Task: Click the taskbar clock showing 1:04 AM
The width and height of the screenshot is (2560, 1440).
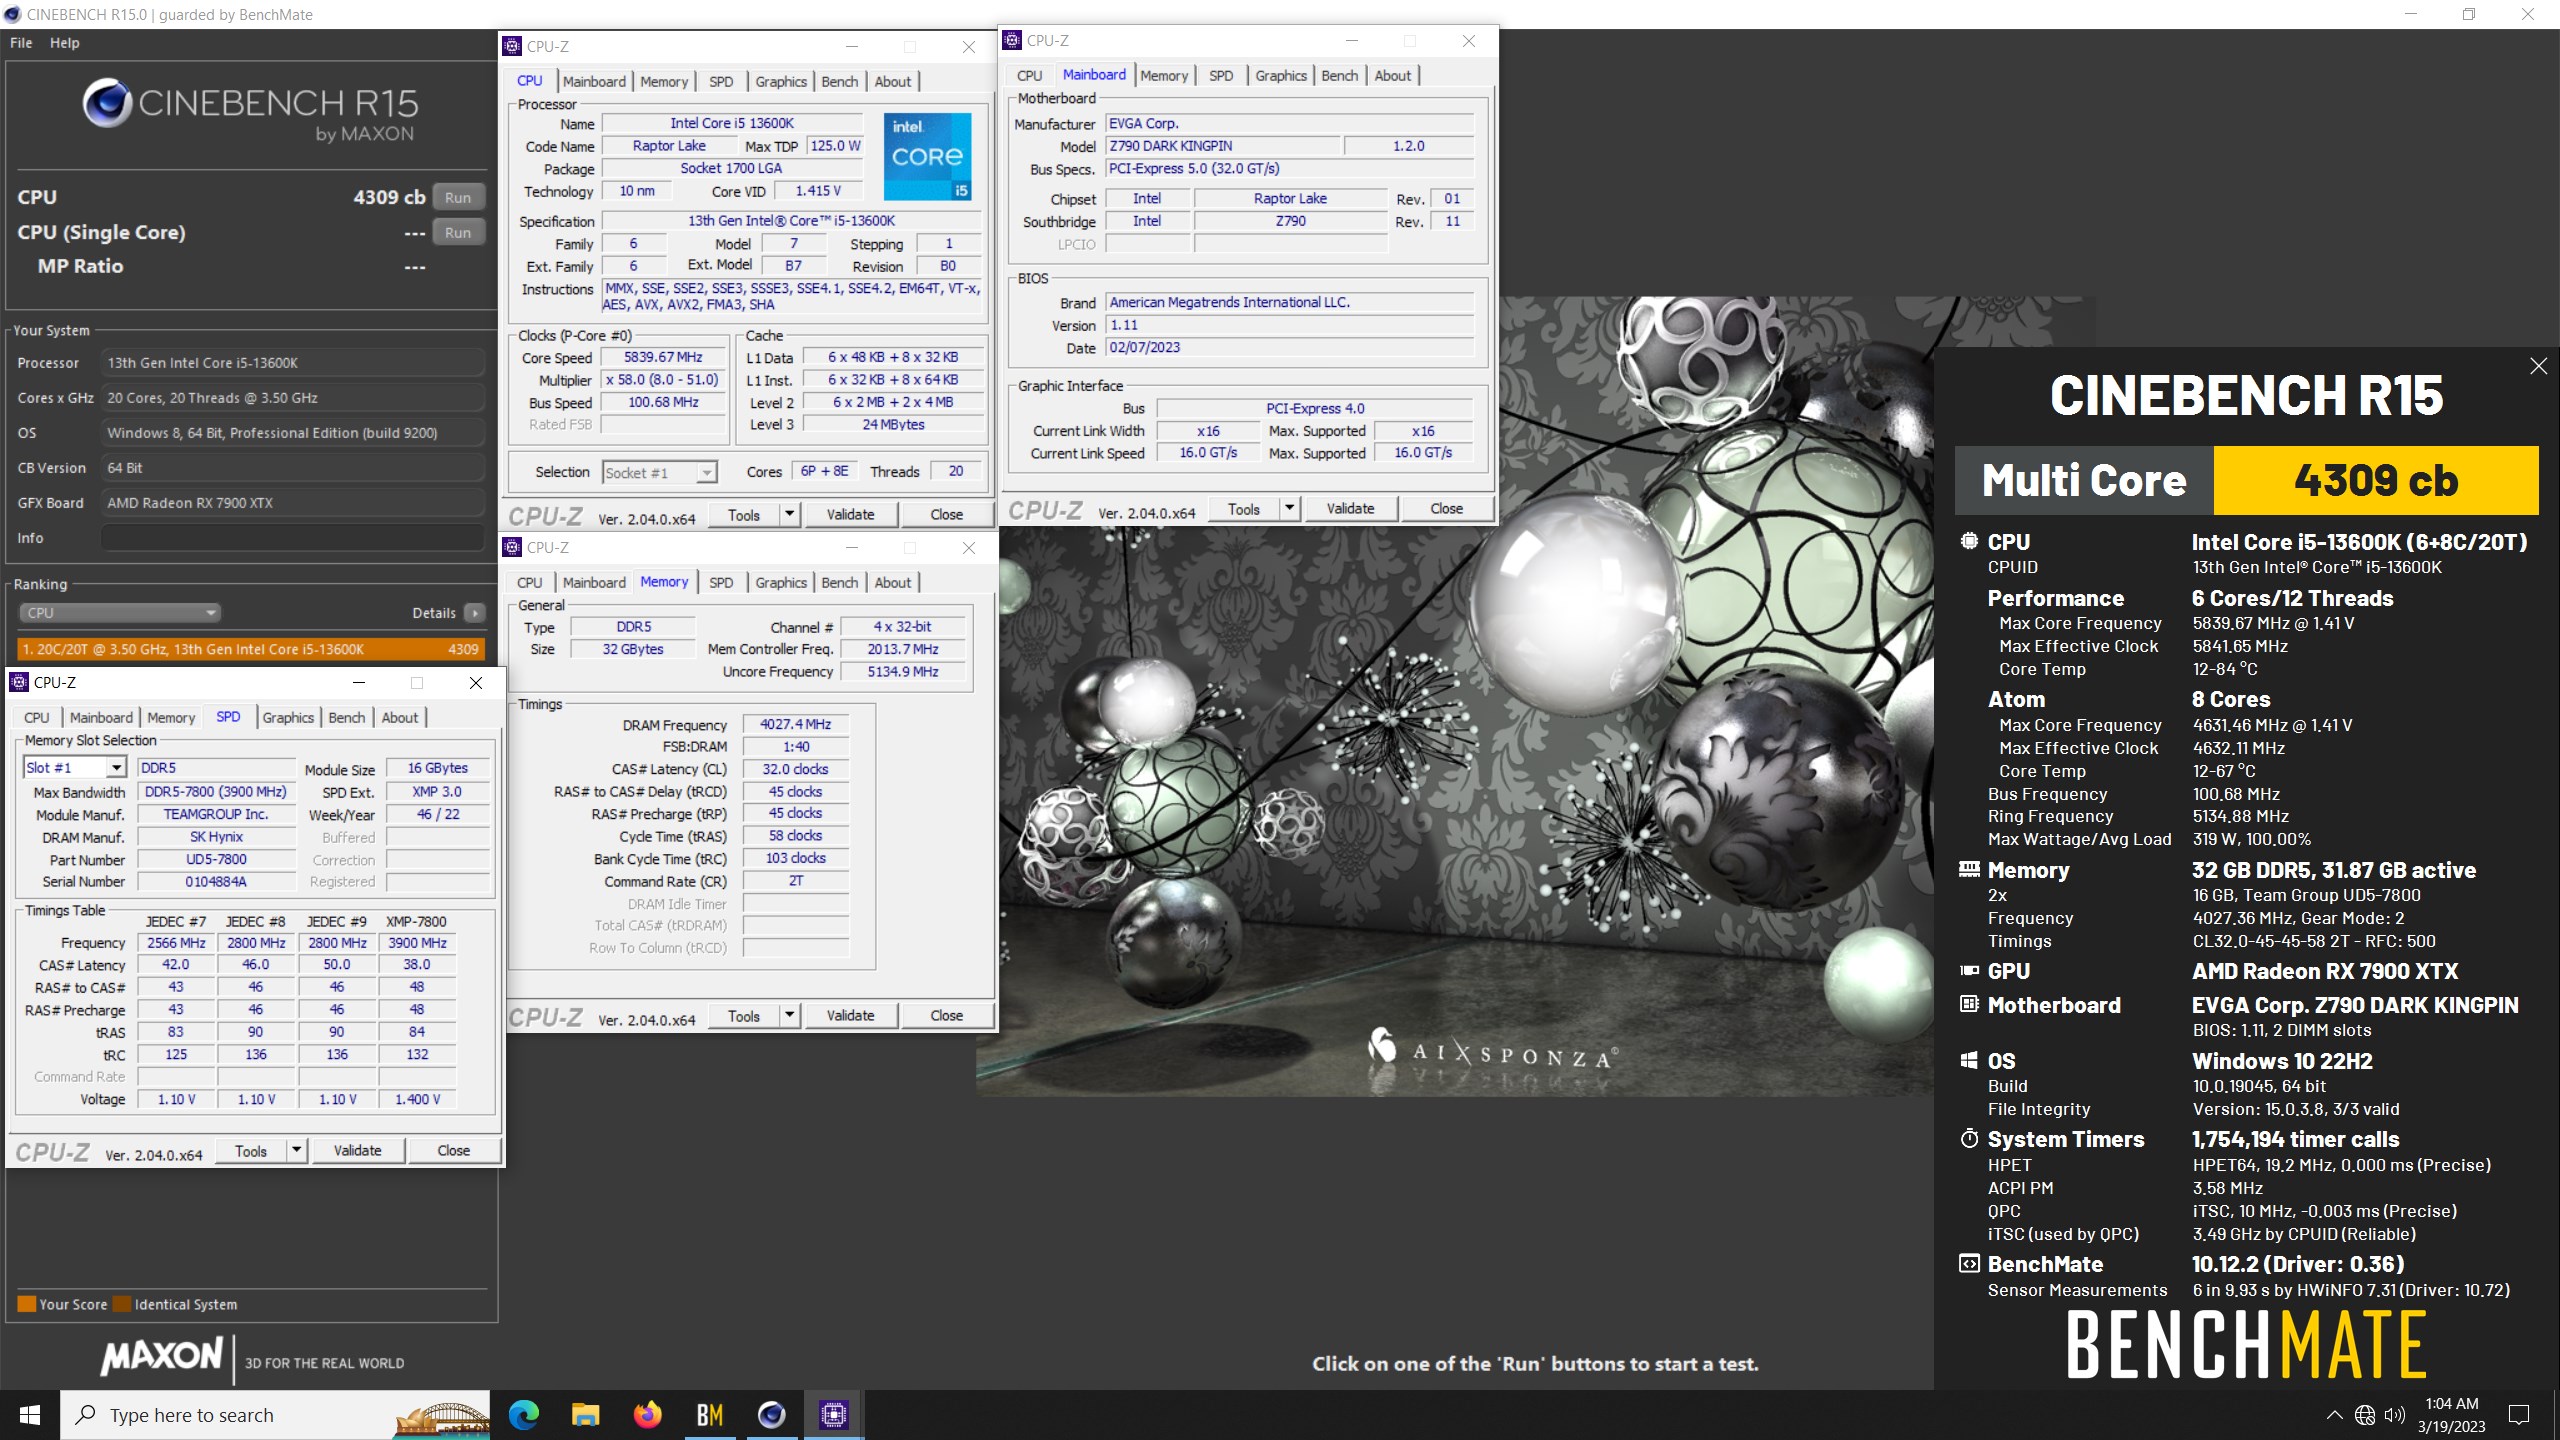Action: pos(2451,1415)
